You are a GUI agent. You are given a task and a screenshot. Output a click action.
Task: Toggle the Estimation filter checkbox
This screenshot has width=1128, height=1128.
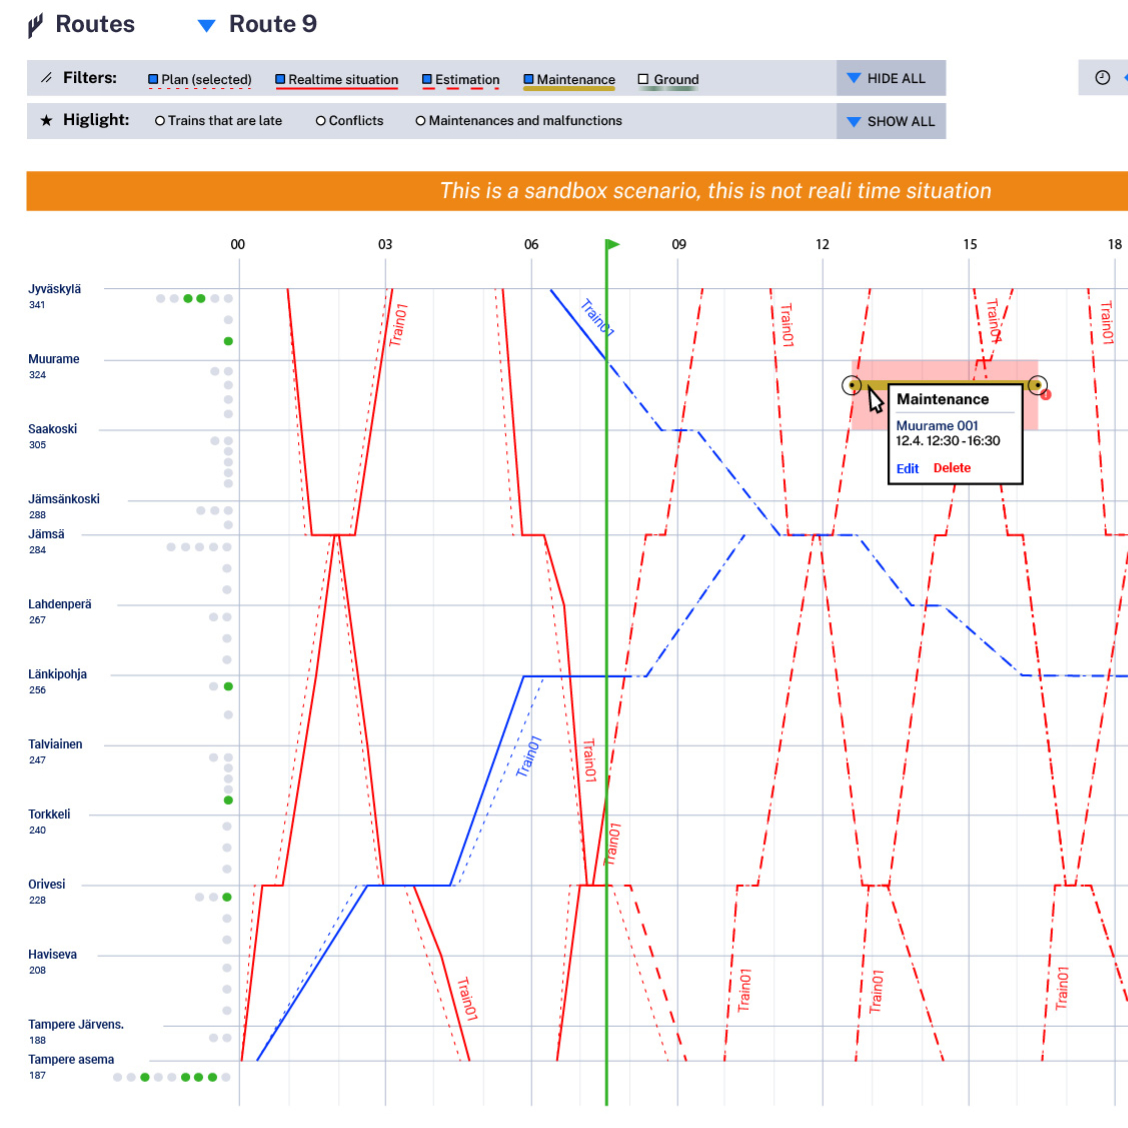click(x=427, y=80)
